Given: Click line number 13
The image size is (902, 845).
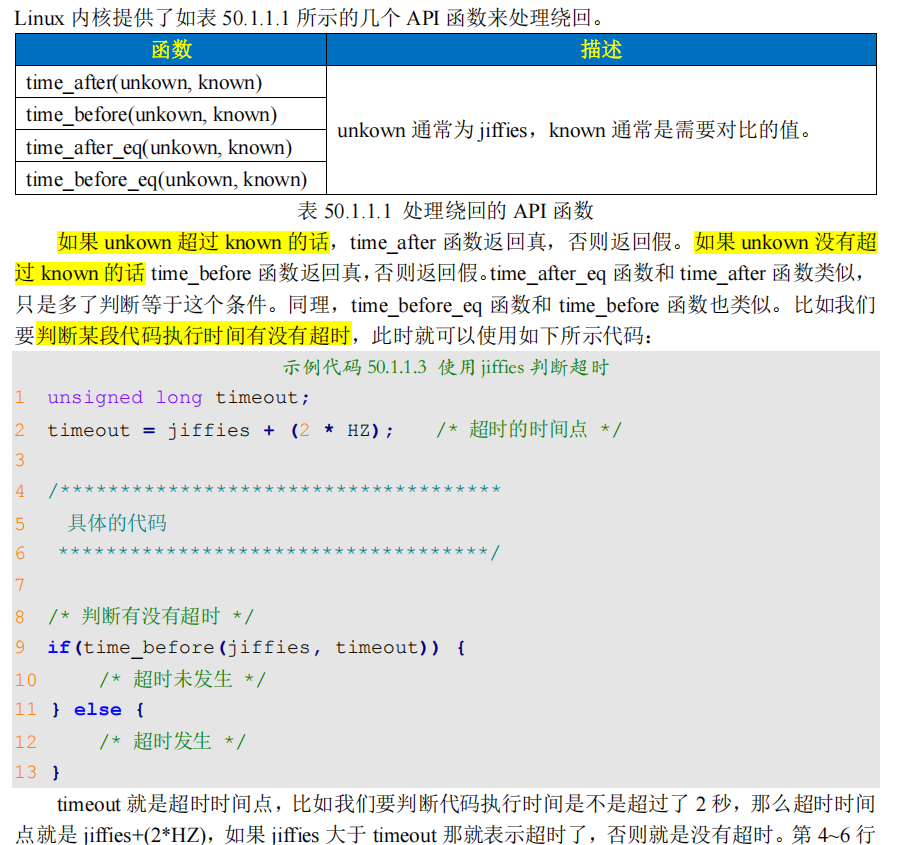Looking at the screenshot, I should click(26, 772).
